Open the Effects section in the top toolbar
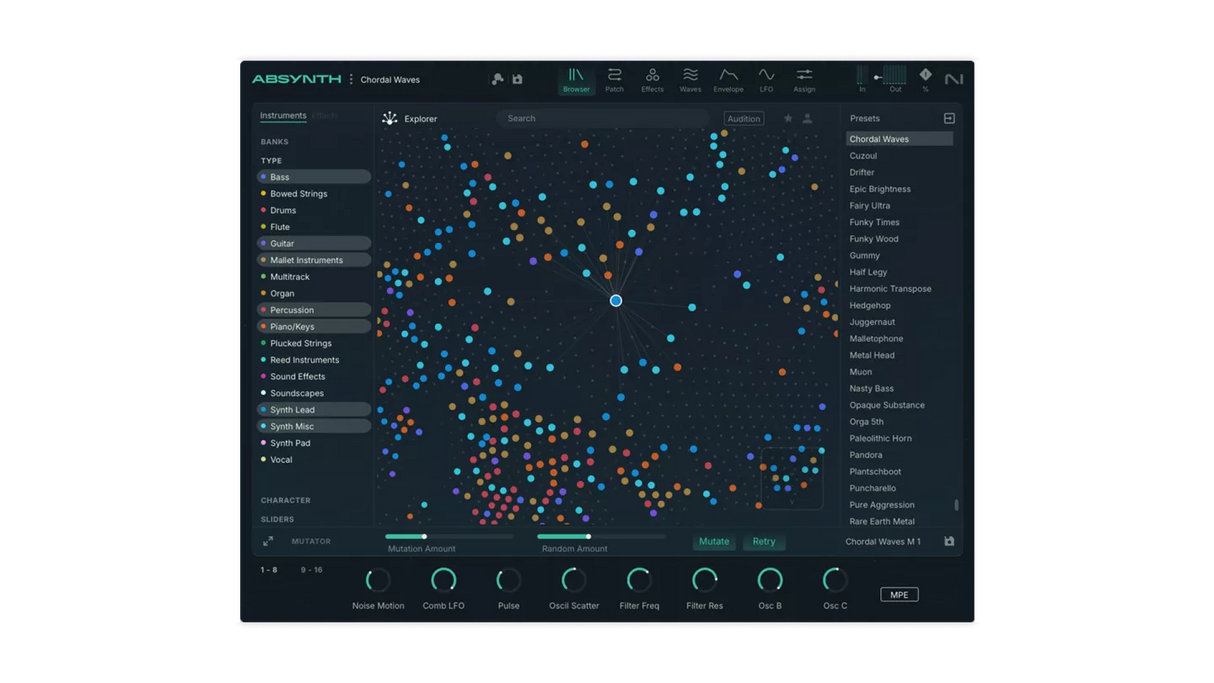Screen dimensions: 1214x683 (x=652, y=79)
